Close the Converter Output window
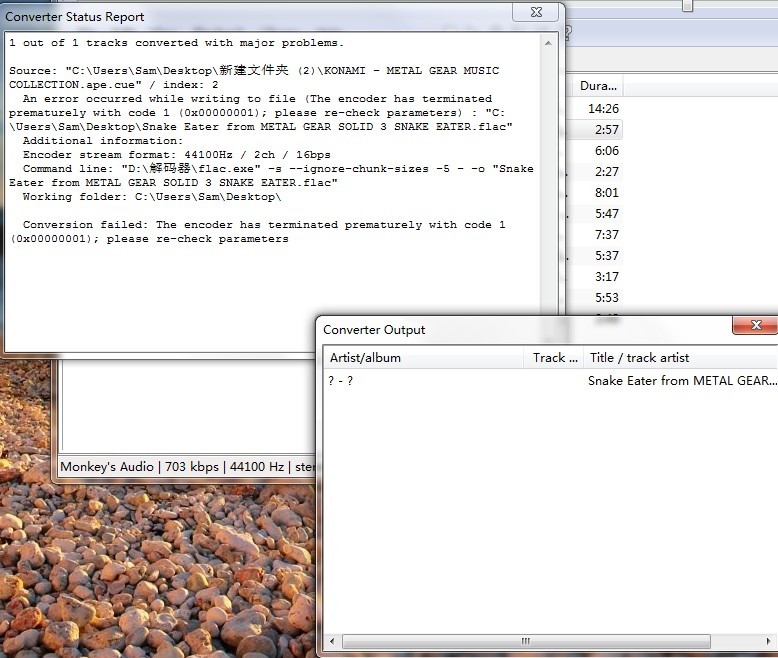This screenshot has height=658, width=778. (756, 325)
